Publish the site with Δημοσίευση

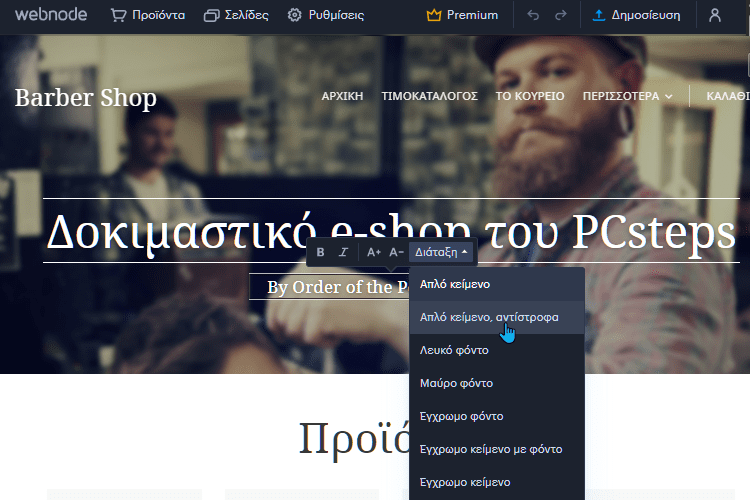point(636,15)
